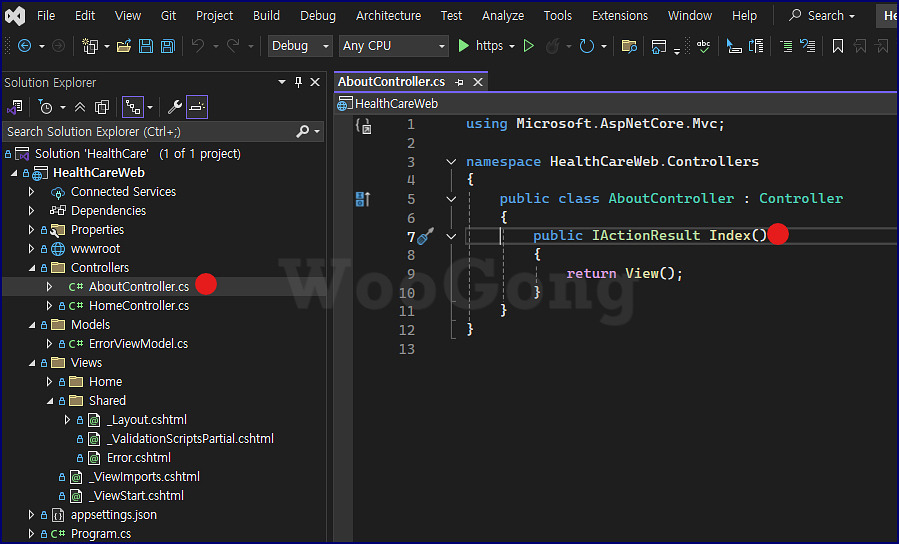The height and width of the screenshot is (544, 899).
Task: Collapse the AboutController class on line 5
Action: tap(451, 199)
